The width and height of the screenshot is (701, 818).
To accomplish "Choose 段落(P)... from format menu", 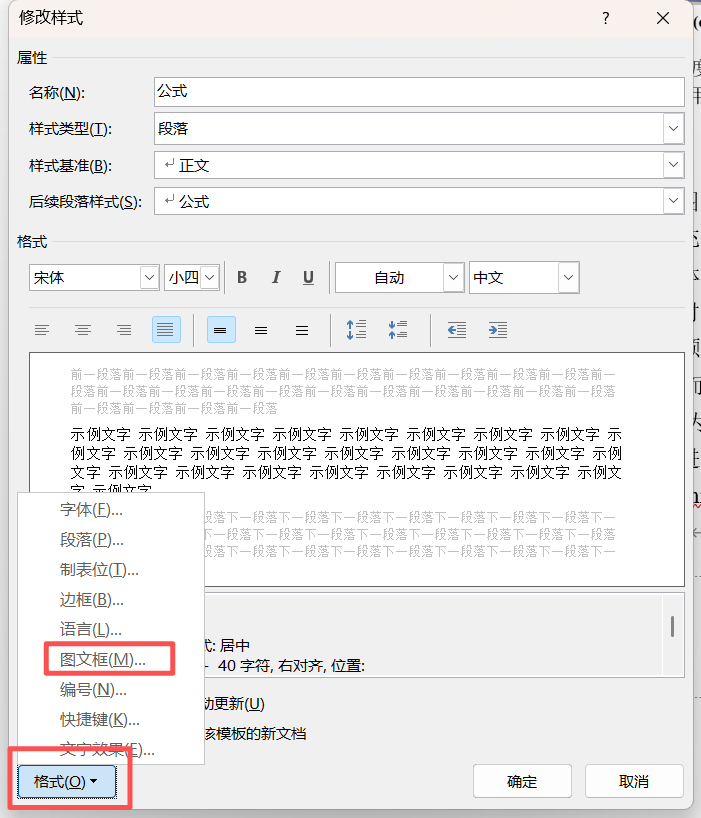I will pos(111,540).
